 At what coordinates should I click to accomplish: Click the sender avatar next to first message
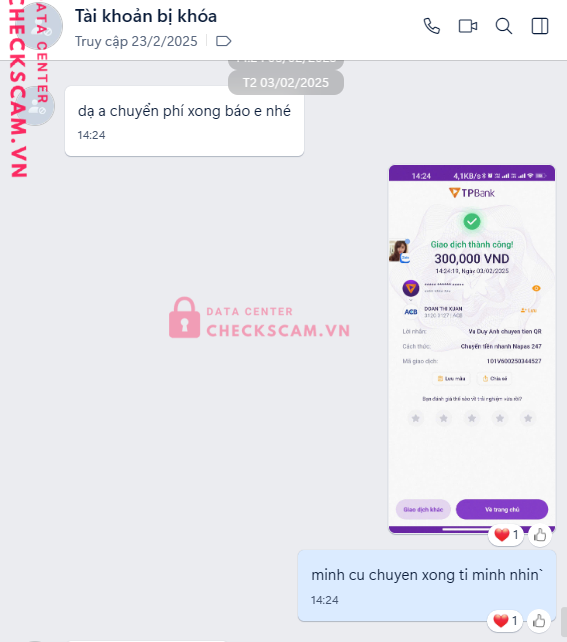click(36, 106)
